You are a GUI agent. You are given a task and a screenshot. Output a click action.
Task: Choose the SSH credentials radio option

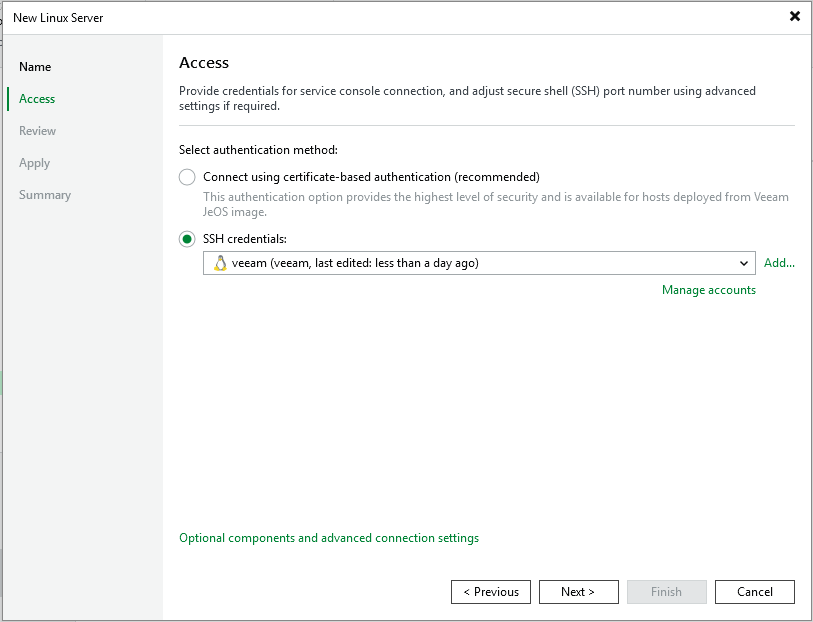pyautogui.click(x=187, y=239)
